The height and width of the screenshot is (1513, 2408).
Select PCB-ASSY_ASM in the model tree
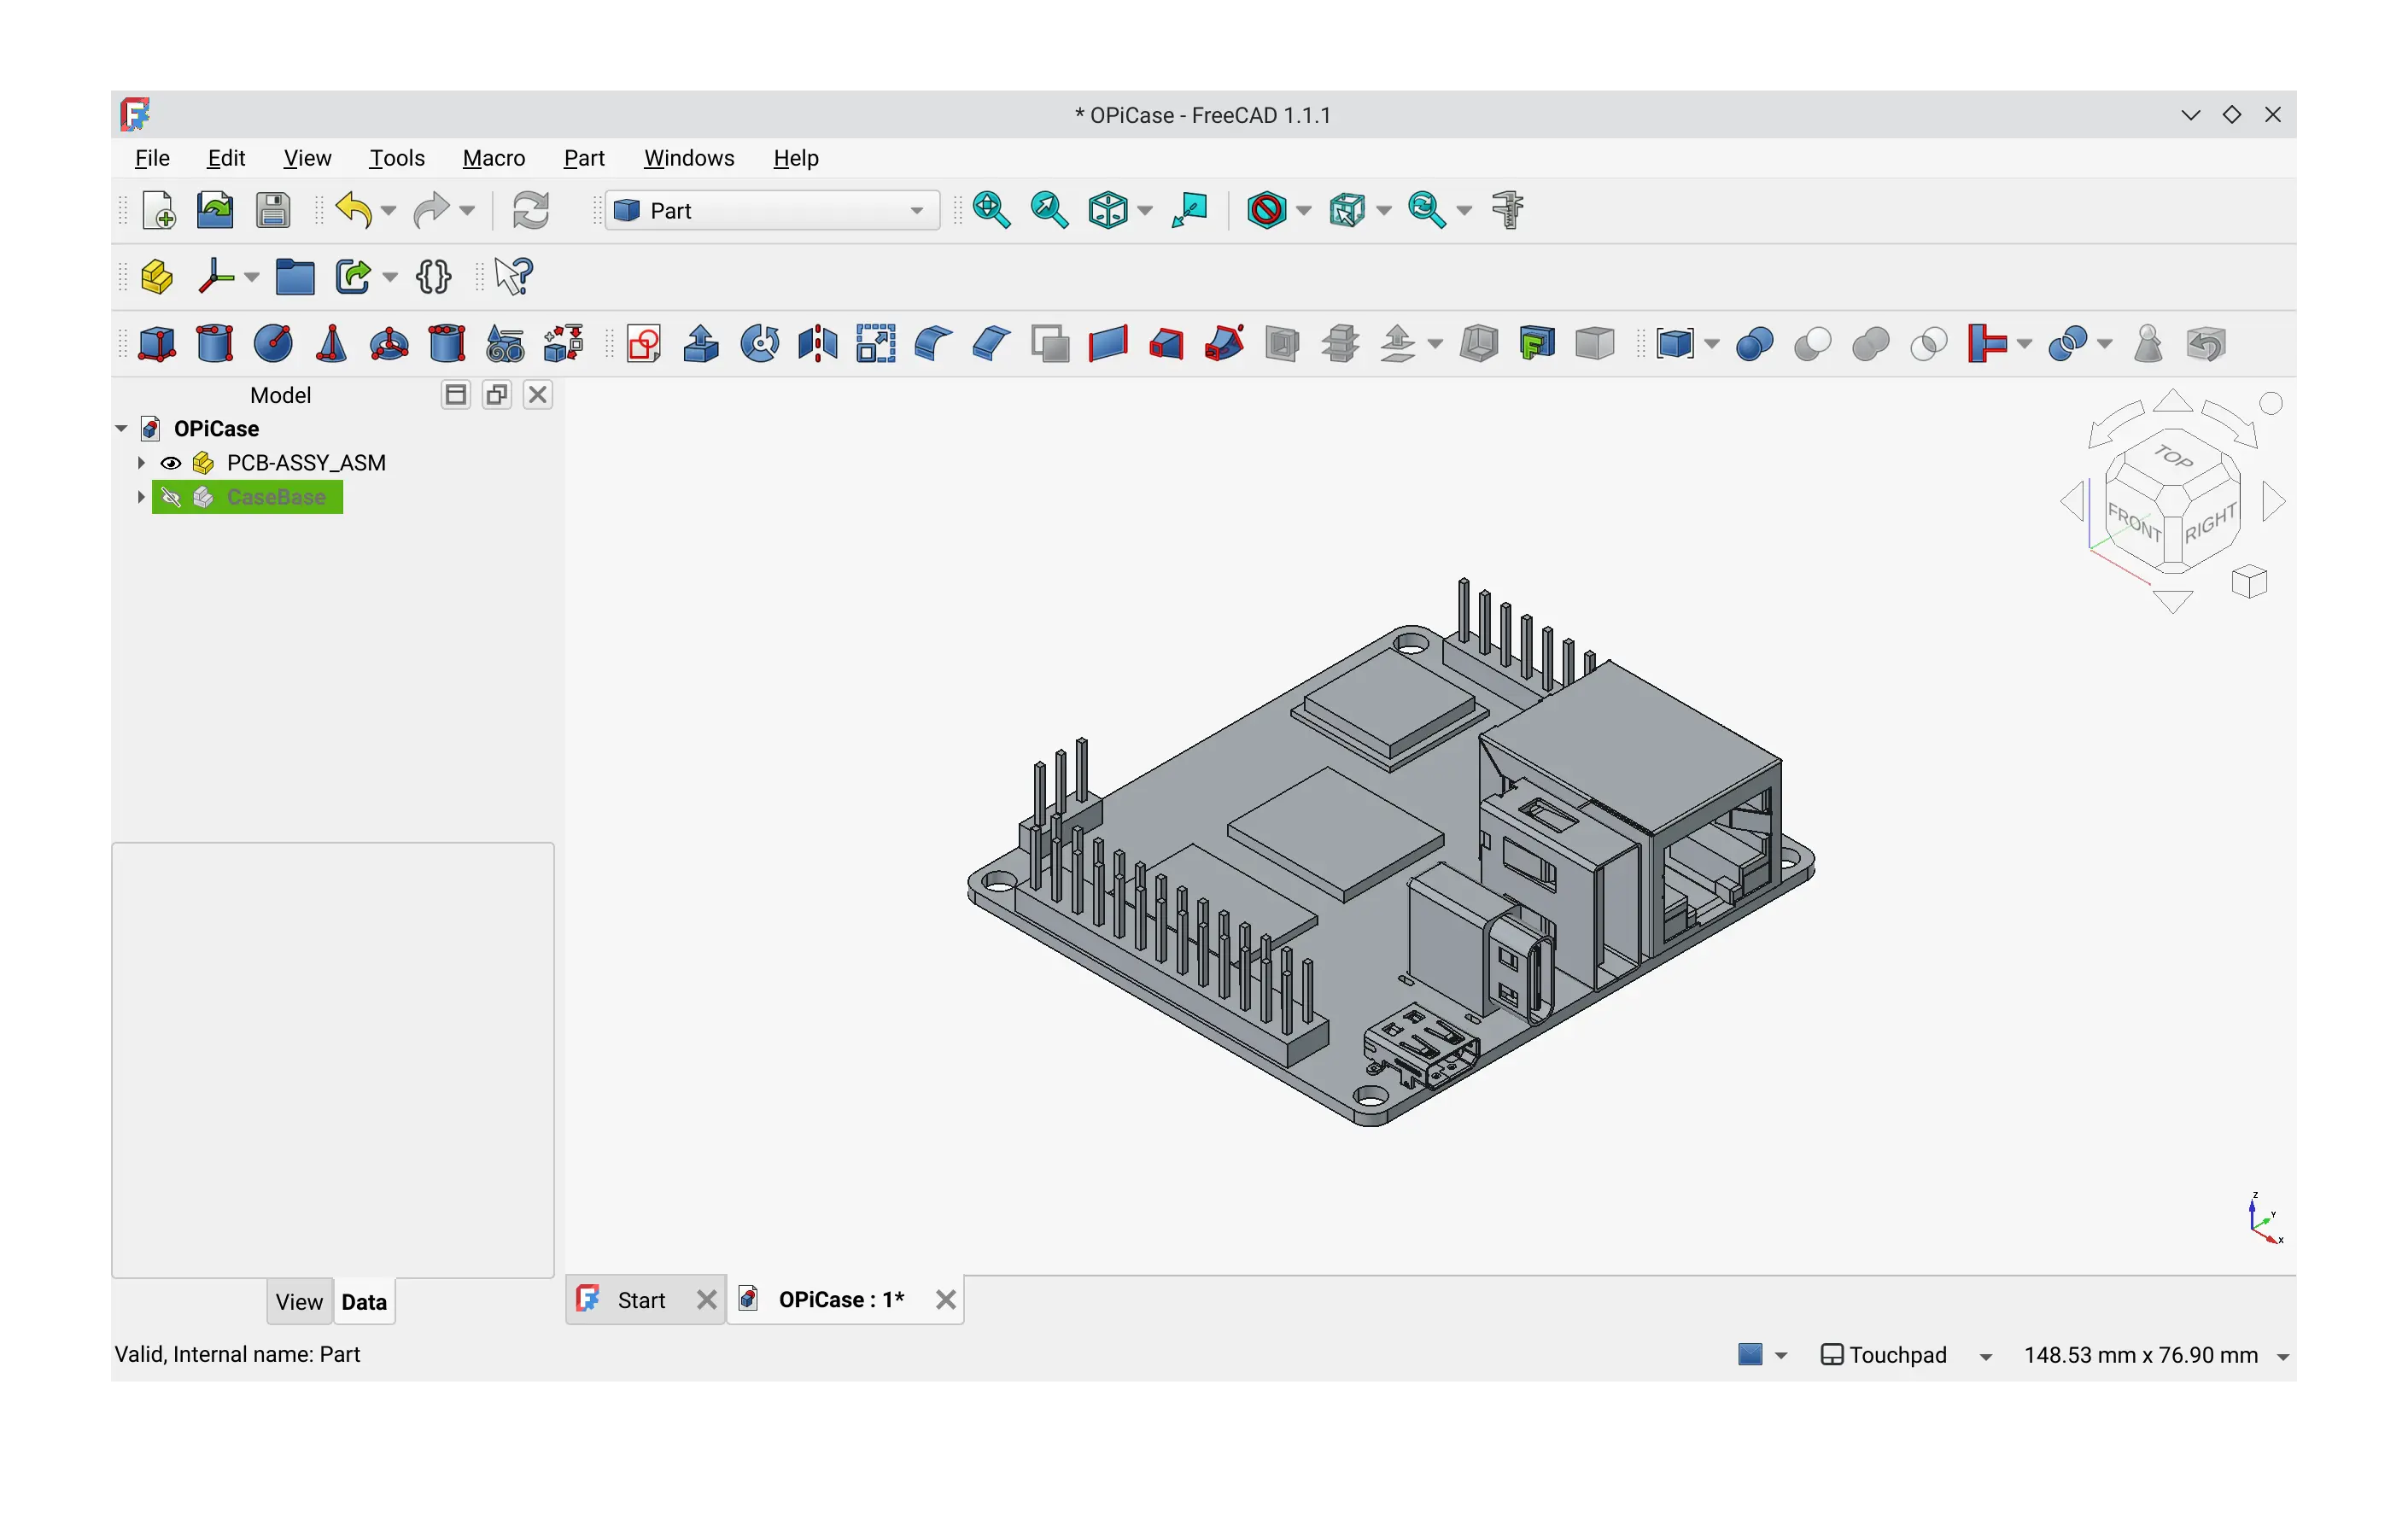306,463
